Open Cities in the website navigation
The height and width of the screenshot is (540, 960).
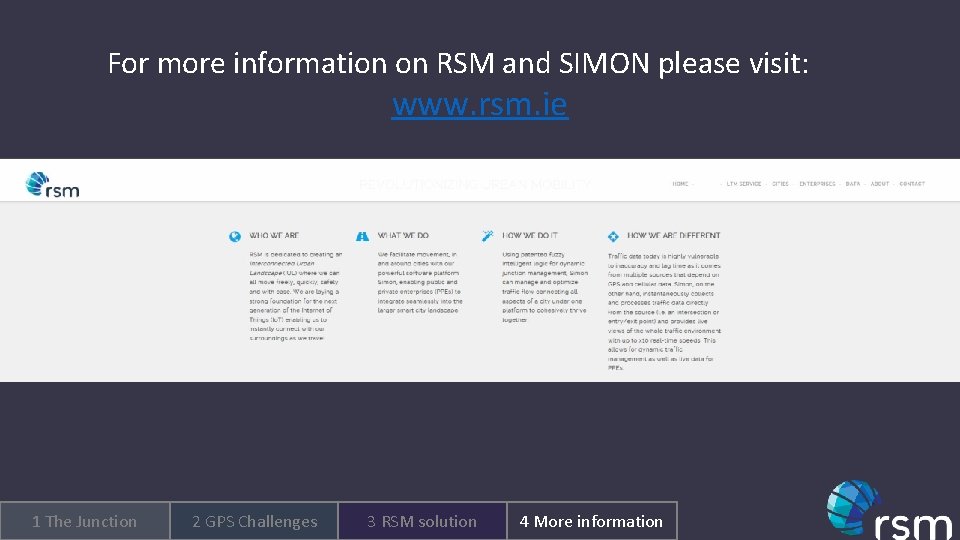[781, 184]
